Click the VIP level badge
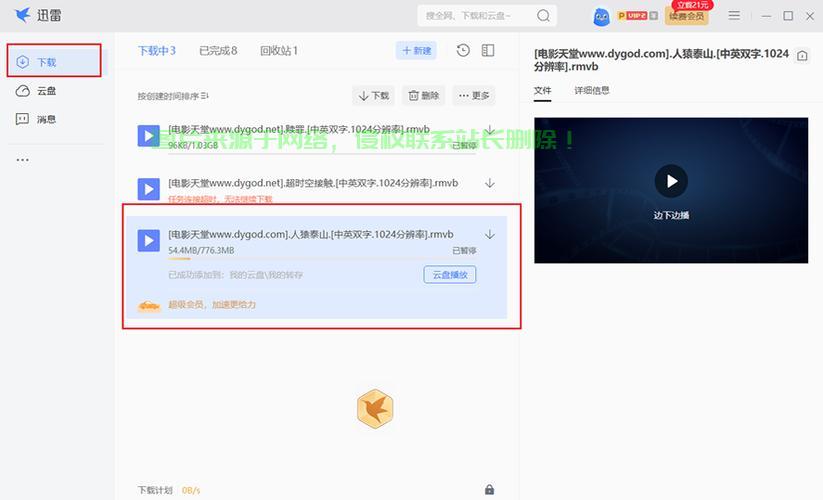 tap(637, 16)
